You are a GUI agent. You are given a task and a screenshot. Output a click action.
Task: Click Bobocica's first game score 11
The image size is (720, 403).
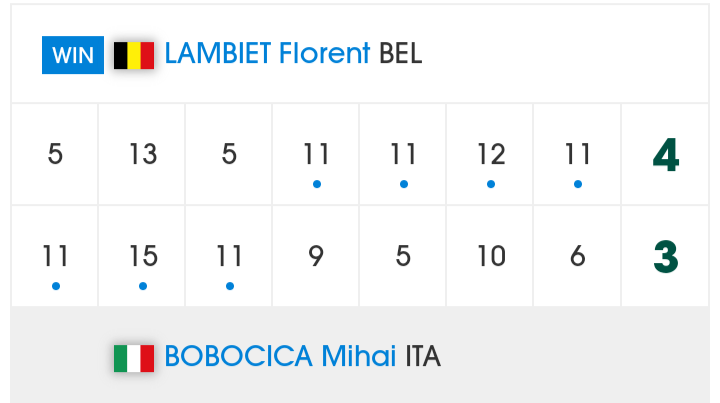tap(55, 256)
